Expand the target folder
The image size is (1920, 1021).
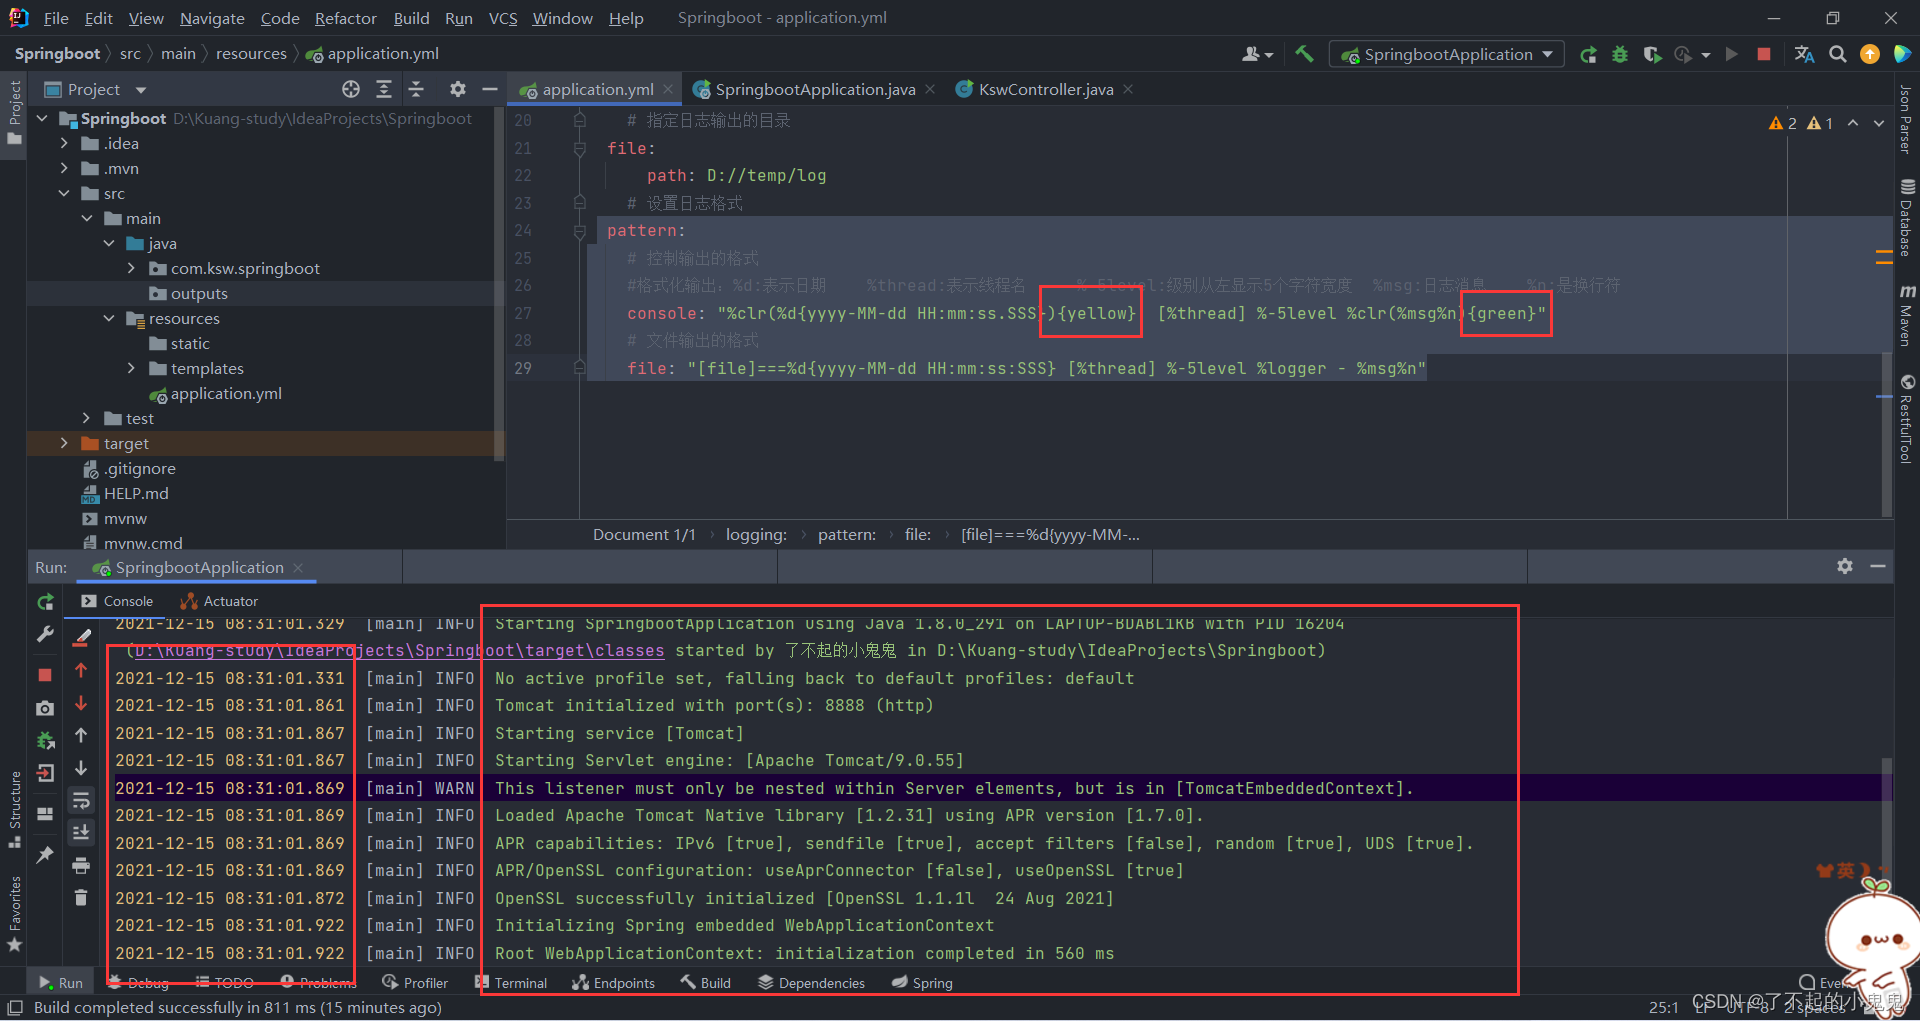point(64,443)
